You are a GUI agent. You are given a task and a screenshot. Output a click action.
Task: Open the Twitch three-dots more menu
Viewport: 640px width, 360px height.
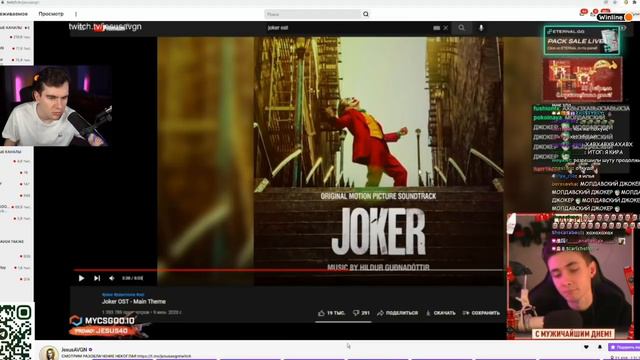point(76,14)
